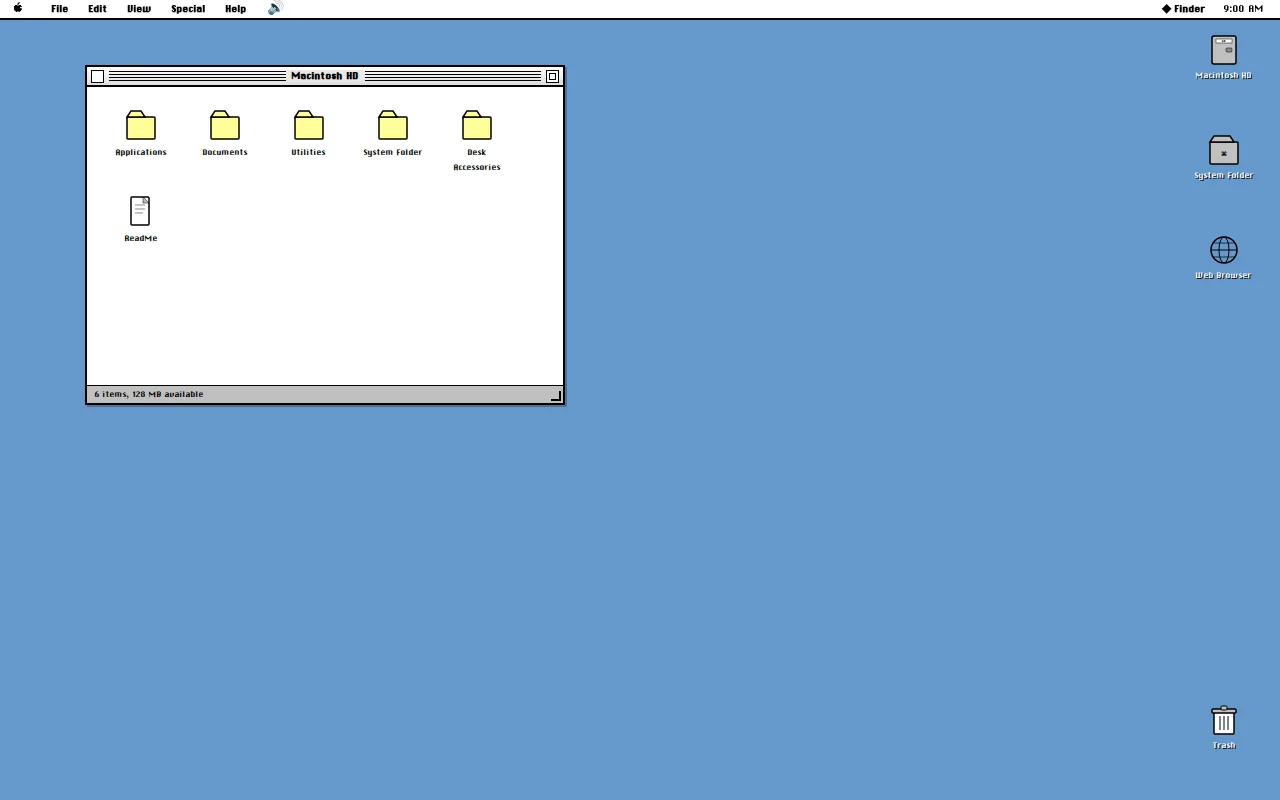
Task: Click the Macintosh HD window title
Action: (x=325, y=76)
